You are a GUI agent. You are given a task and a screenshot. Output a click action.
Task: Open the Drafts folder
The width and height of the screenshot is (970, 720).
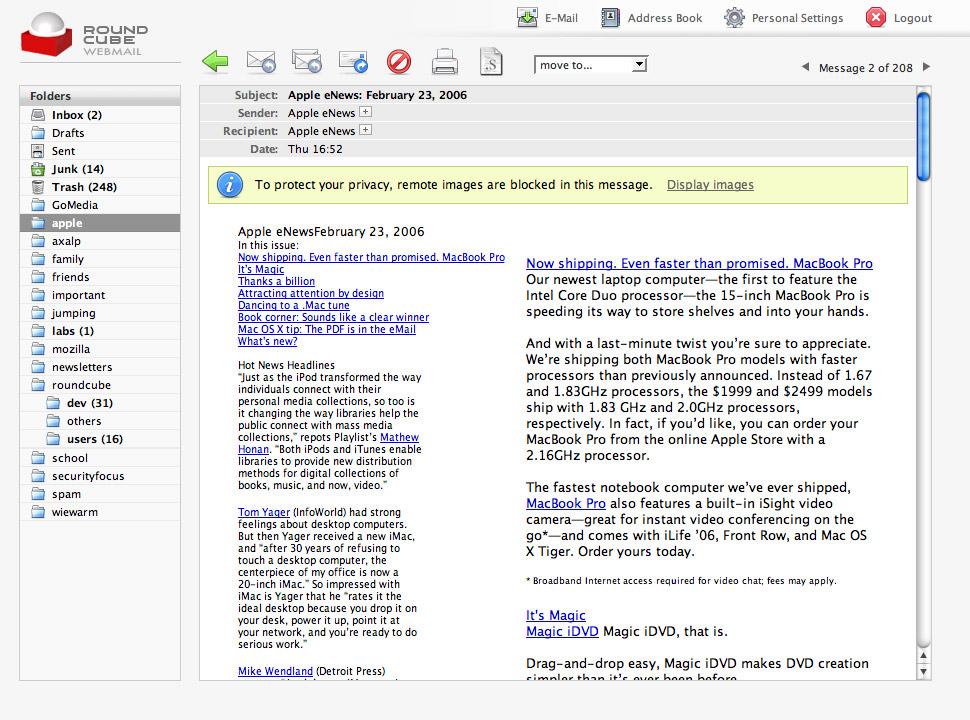pos(100,133)
